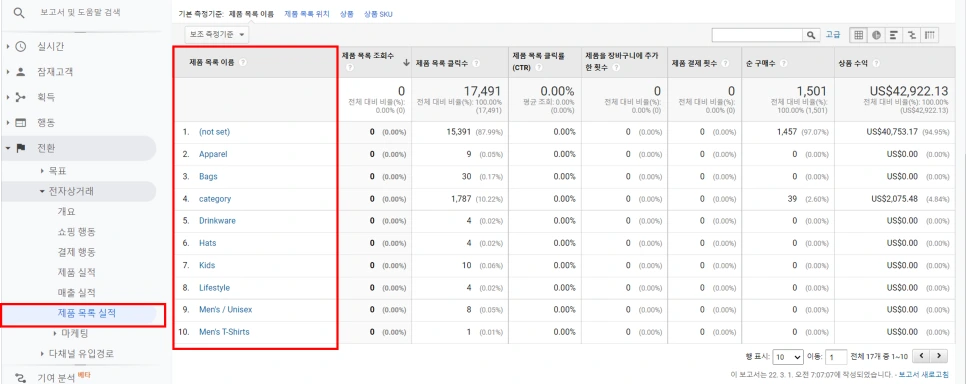The width and height of the screenshot is (966, 384).
Task: Expand the 실시간 section arrow
Action: 7,46
